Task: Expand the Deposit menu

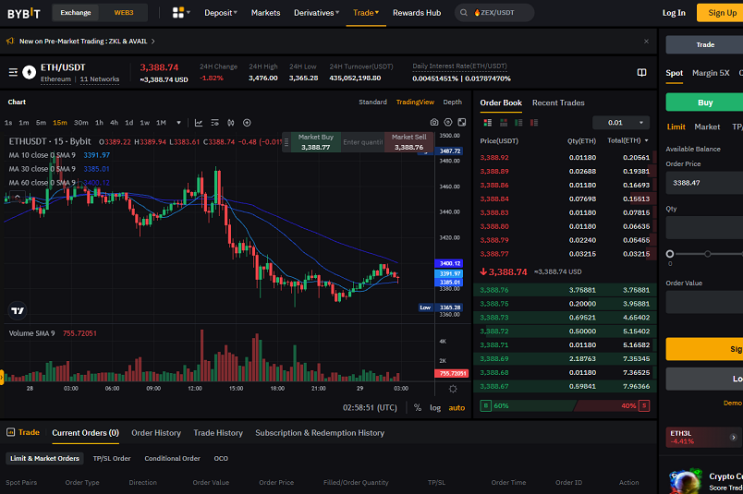Action: click(220, 13)
